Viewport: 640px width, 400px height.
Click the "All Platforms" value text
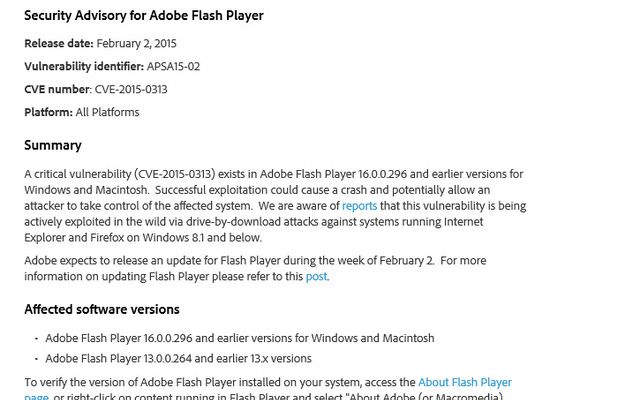click(x=107, y=112)
